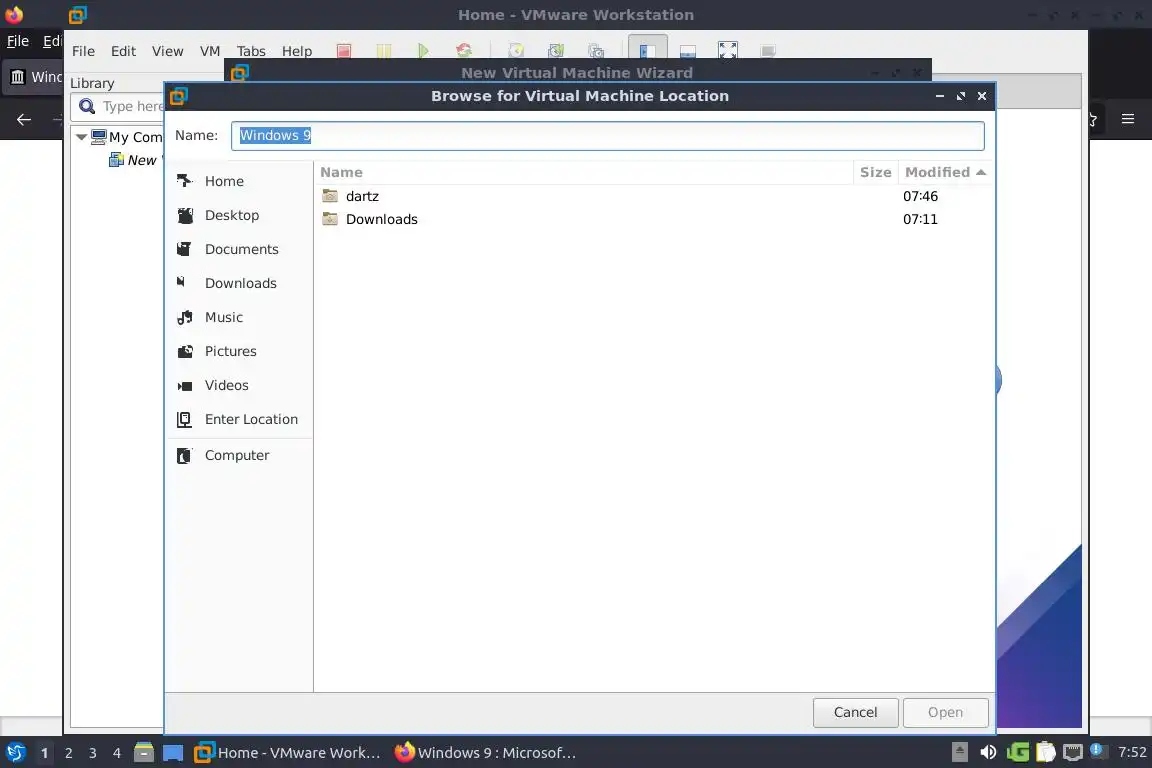Screen dimensions: 1152x768
Task: Switch to workspace 2 in the taskbar
Action: pyautogui.click(x=68, y=753)
